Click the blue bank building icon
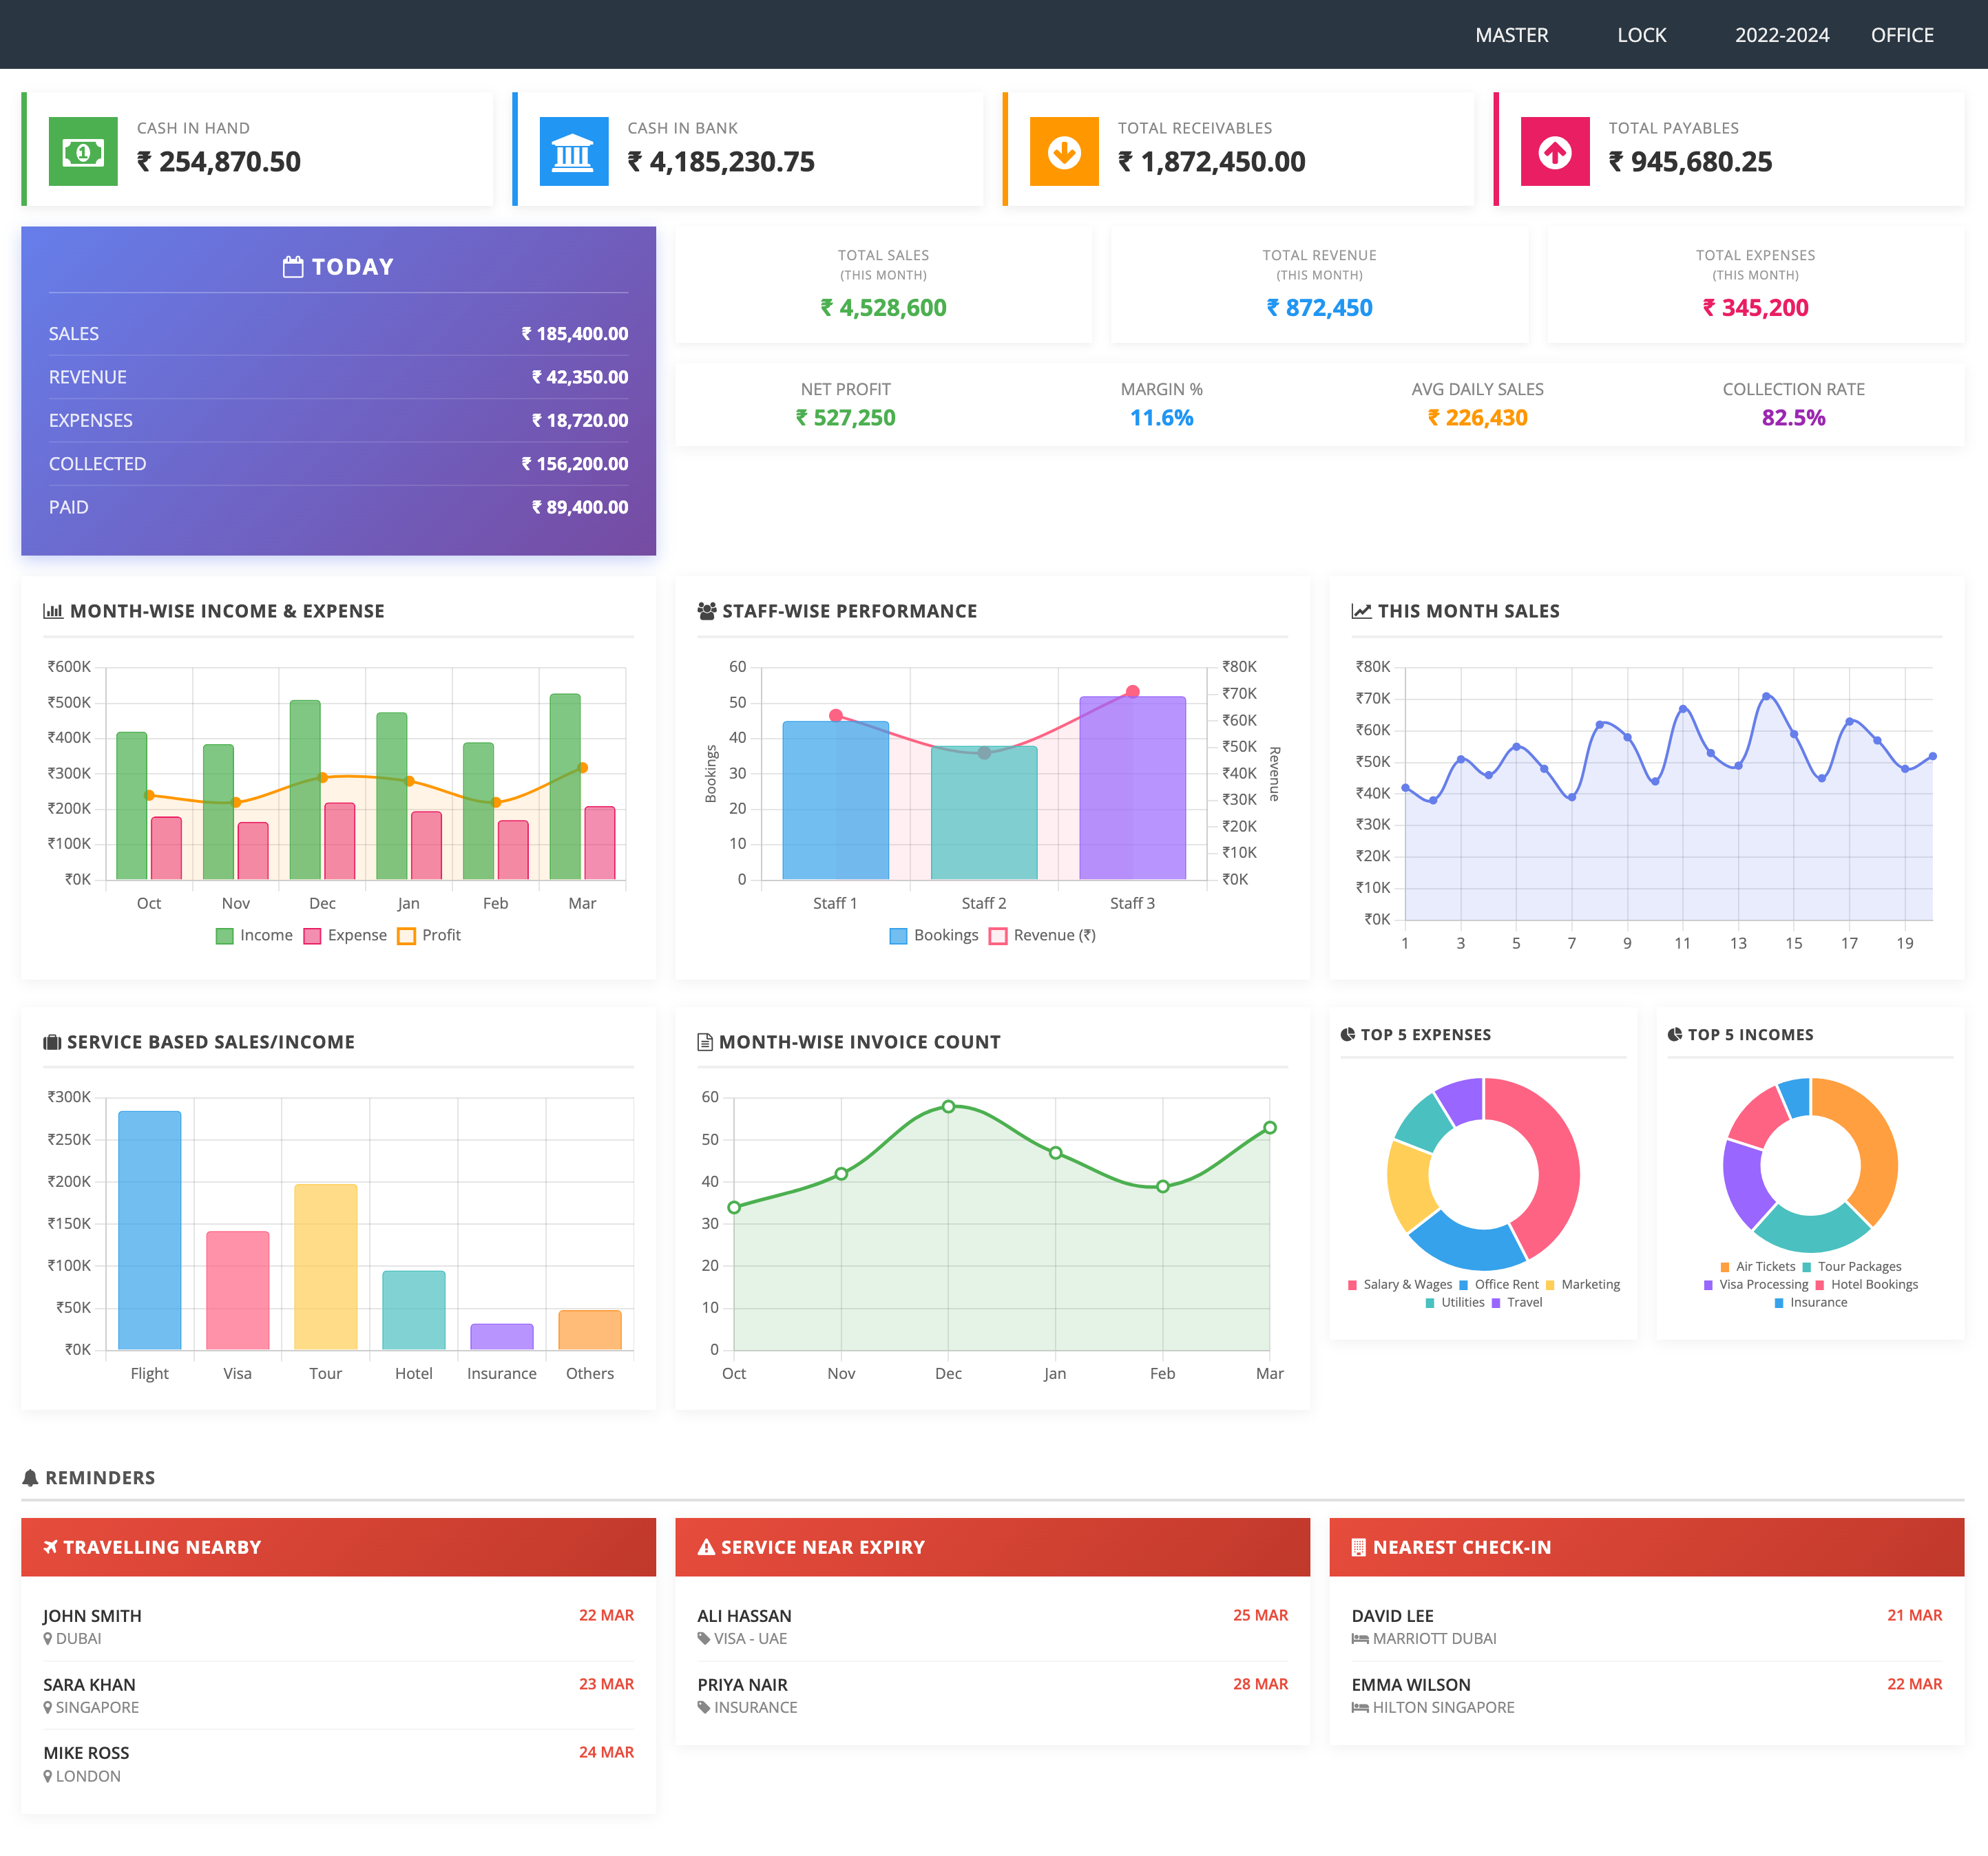This screenshot has height=1856, width=1988. pos(574,152)
